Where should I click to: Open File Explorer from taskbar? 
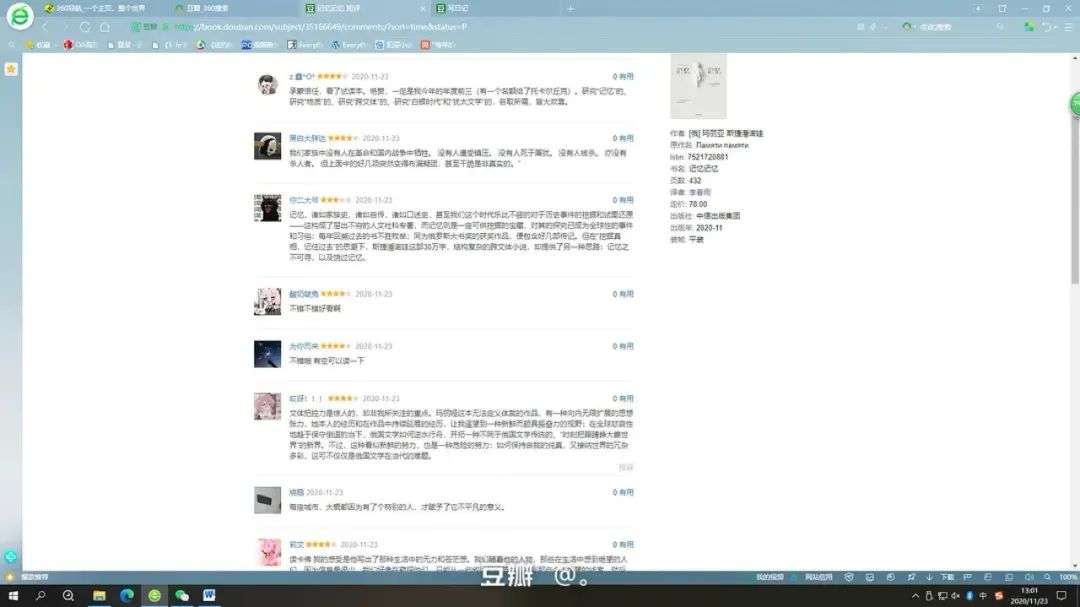pos(99,595)
